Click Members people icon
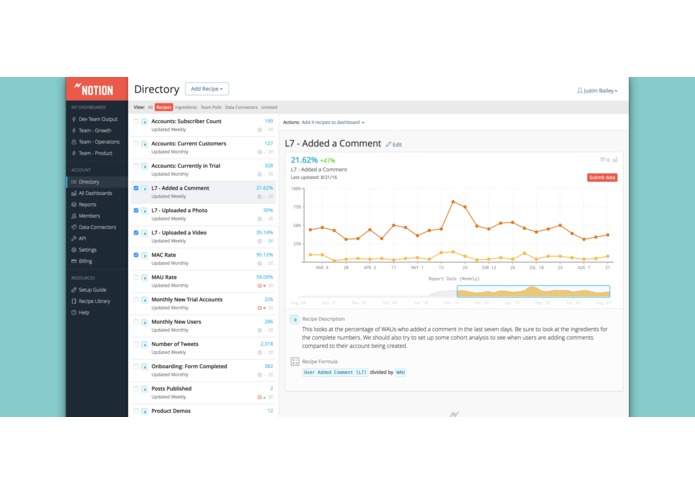This screenshot has height=494, width=695. click(74, 216)
